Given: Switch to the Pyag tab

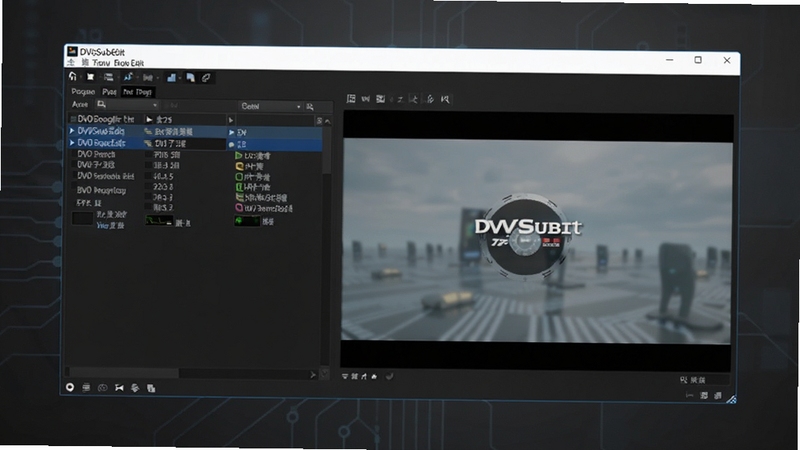Looking at the screenshot, I should click(109, 92).
